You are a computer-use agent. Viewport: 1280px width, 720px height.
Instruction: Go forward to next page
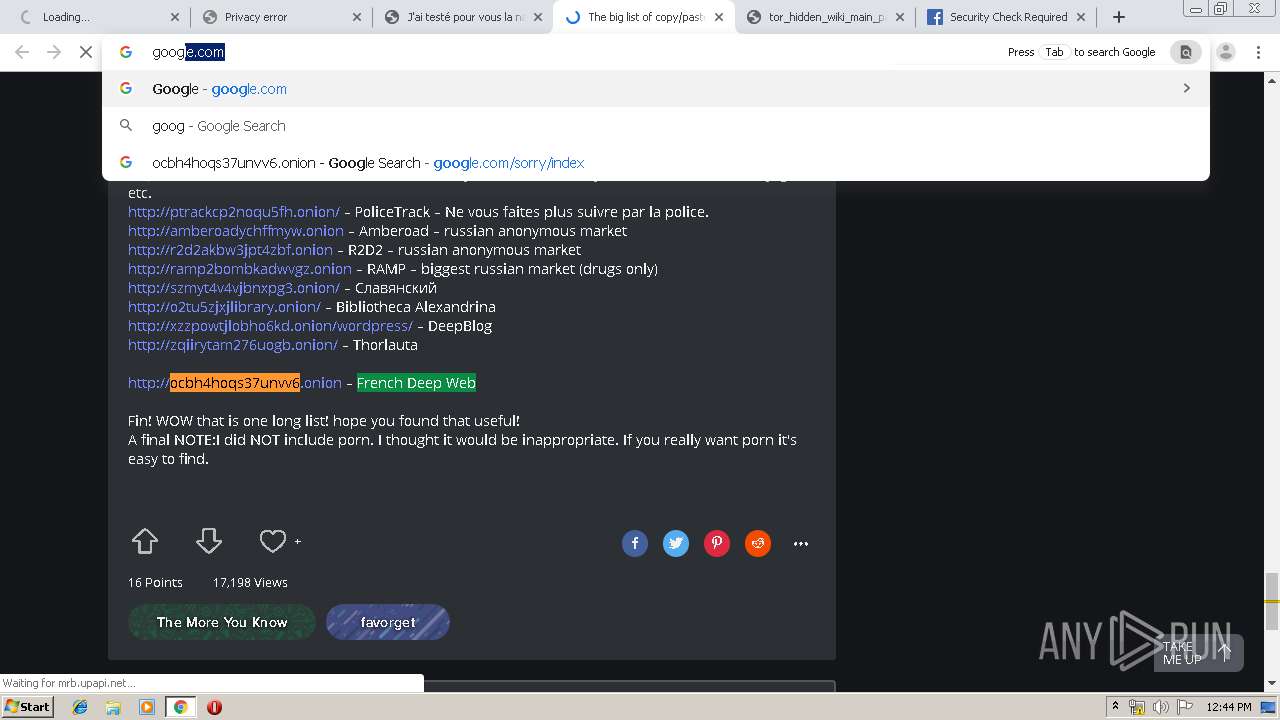click(x=54, y=52)
